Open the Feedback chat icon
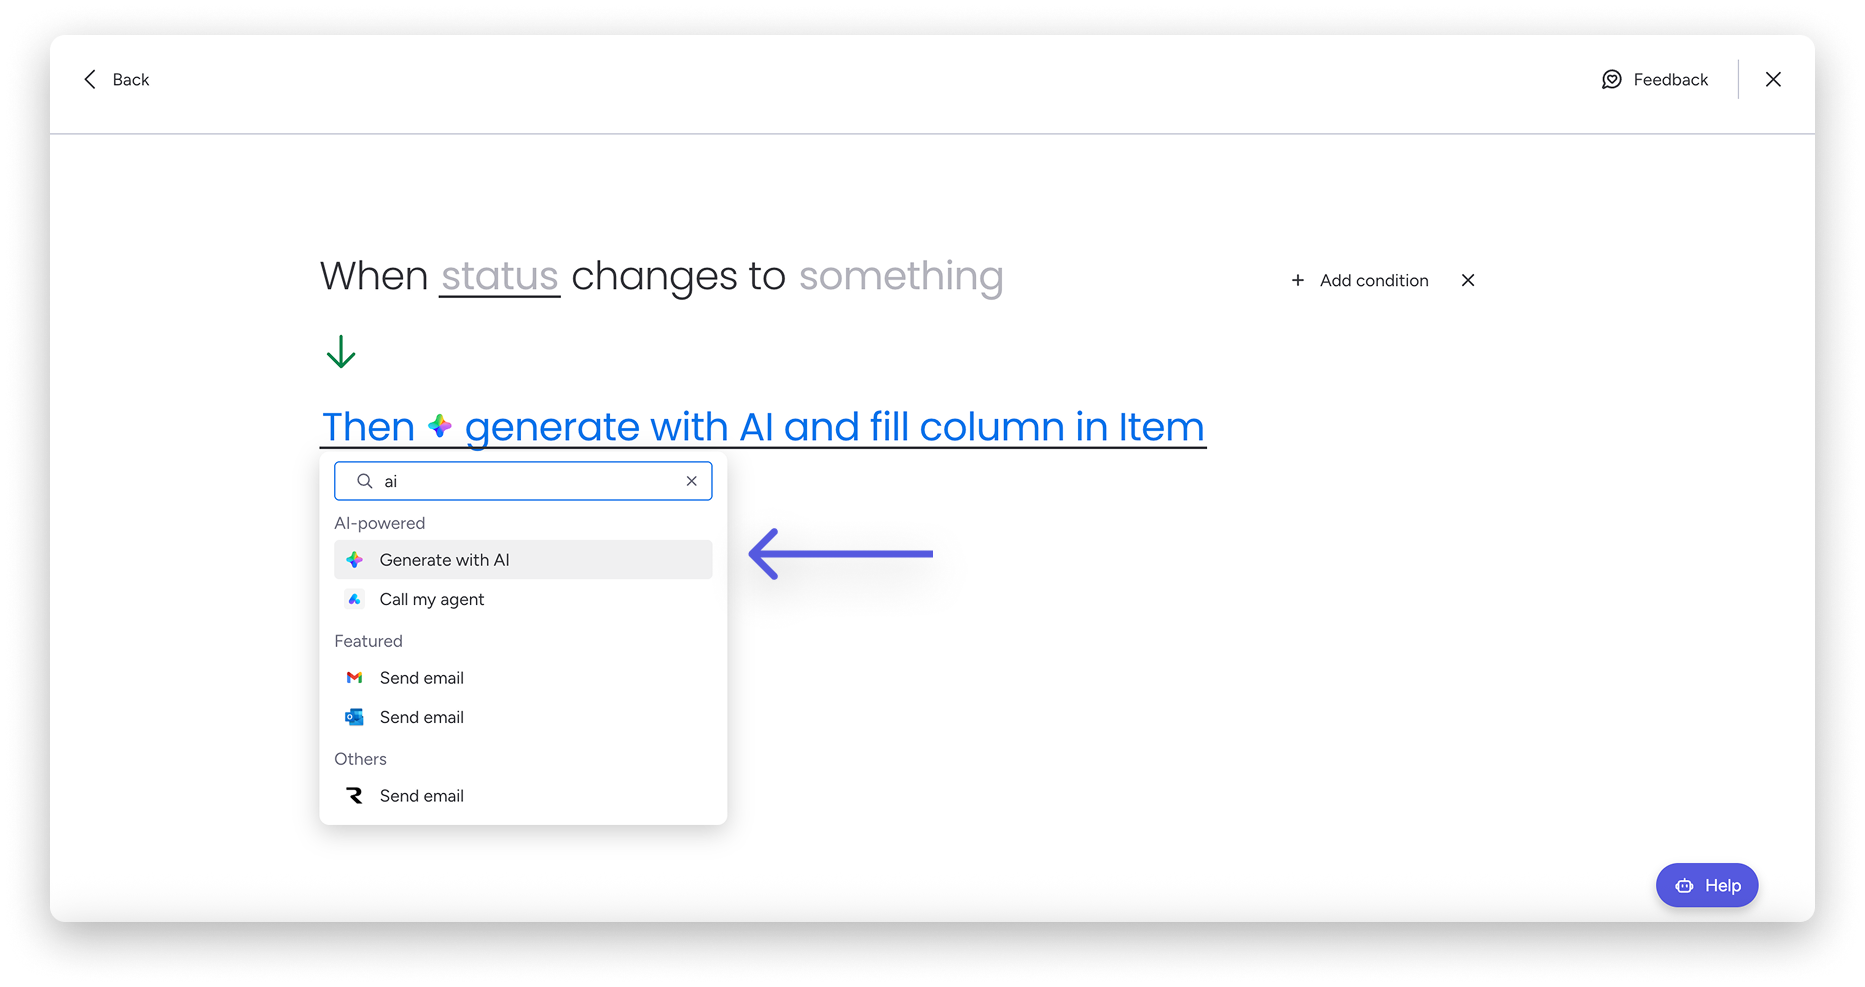 (x=1611, y=80)
